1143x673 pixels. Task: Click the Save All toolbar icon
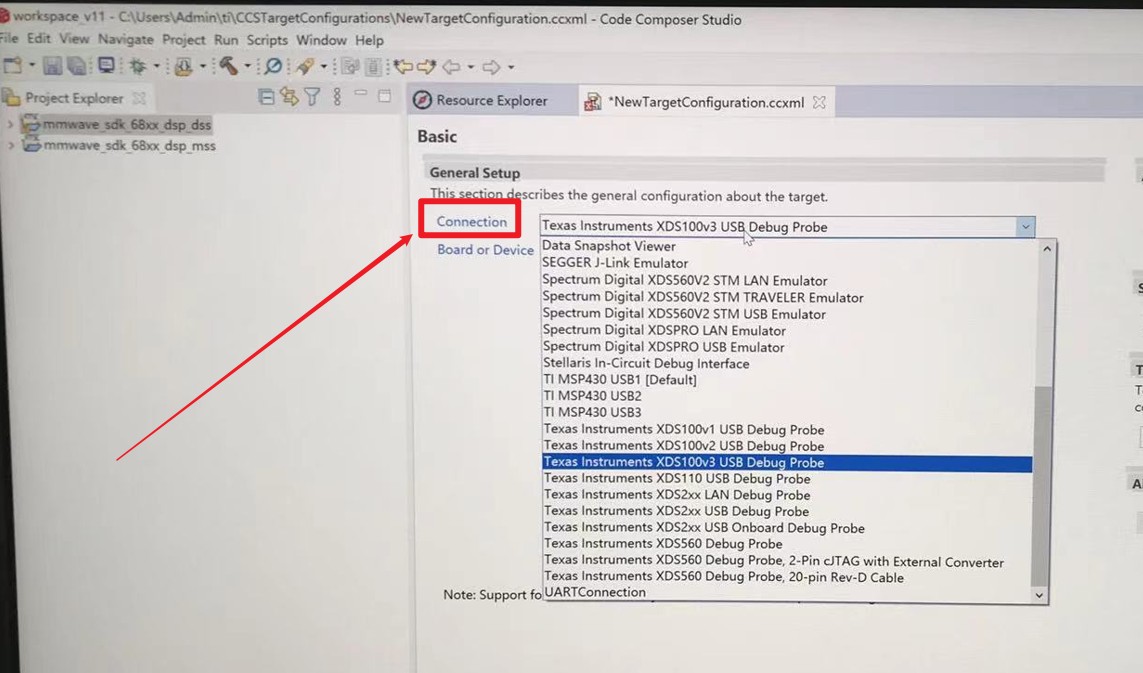click(x=77, y=66)
